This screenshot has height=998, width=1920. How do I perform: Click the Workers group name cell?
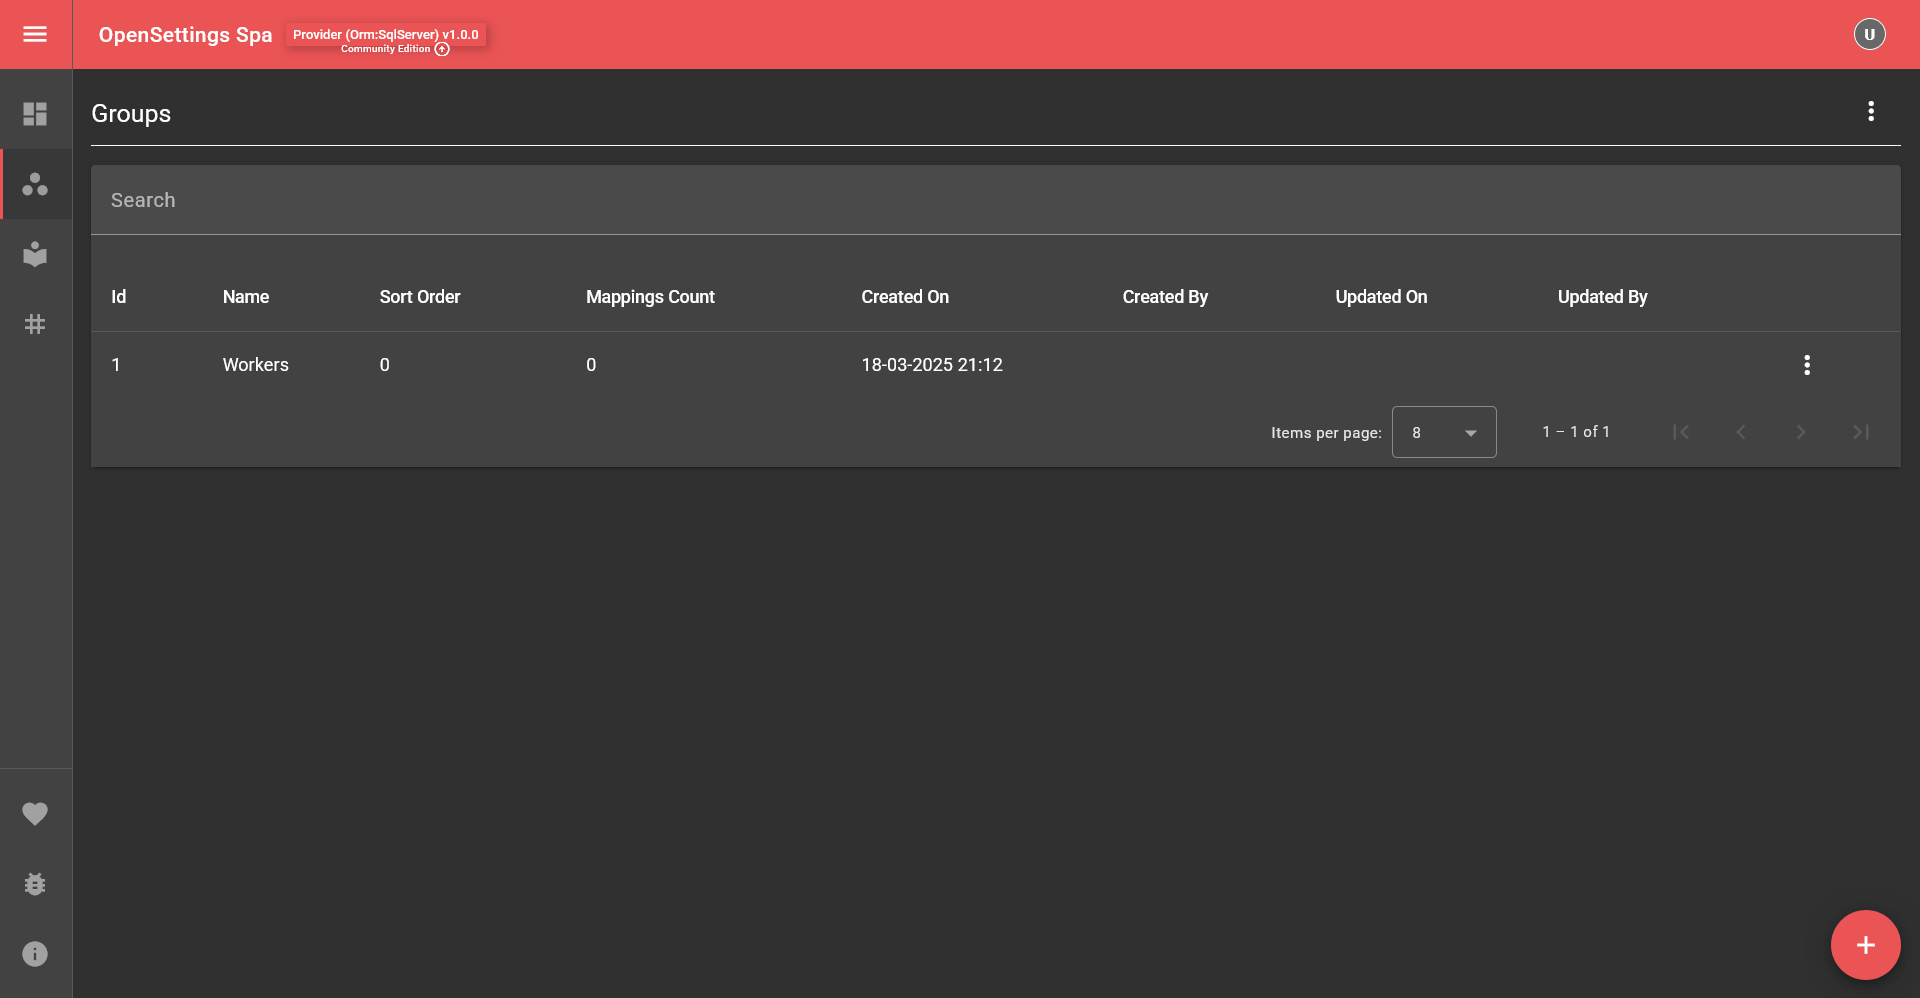(255, 365)
